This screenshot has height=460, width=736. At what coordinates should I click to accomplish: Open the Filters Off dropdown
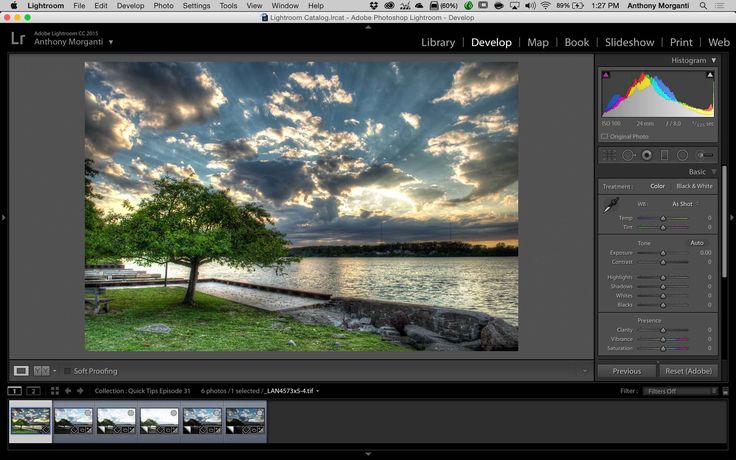click(x=678, y=391)
